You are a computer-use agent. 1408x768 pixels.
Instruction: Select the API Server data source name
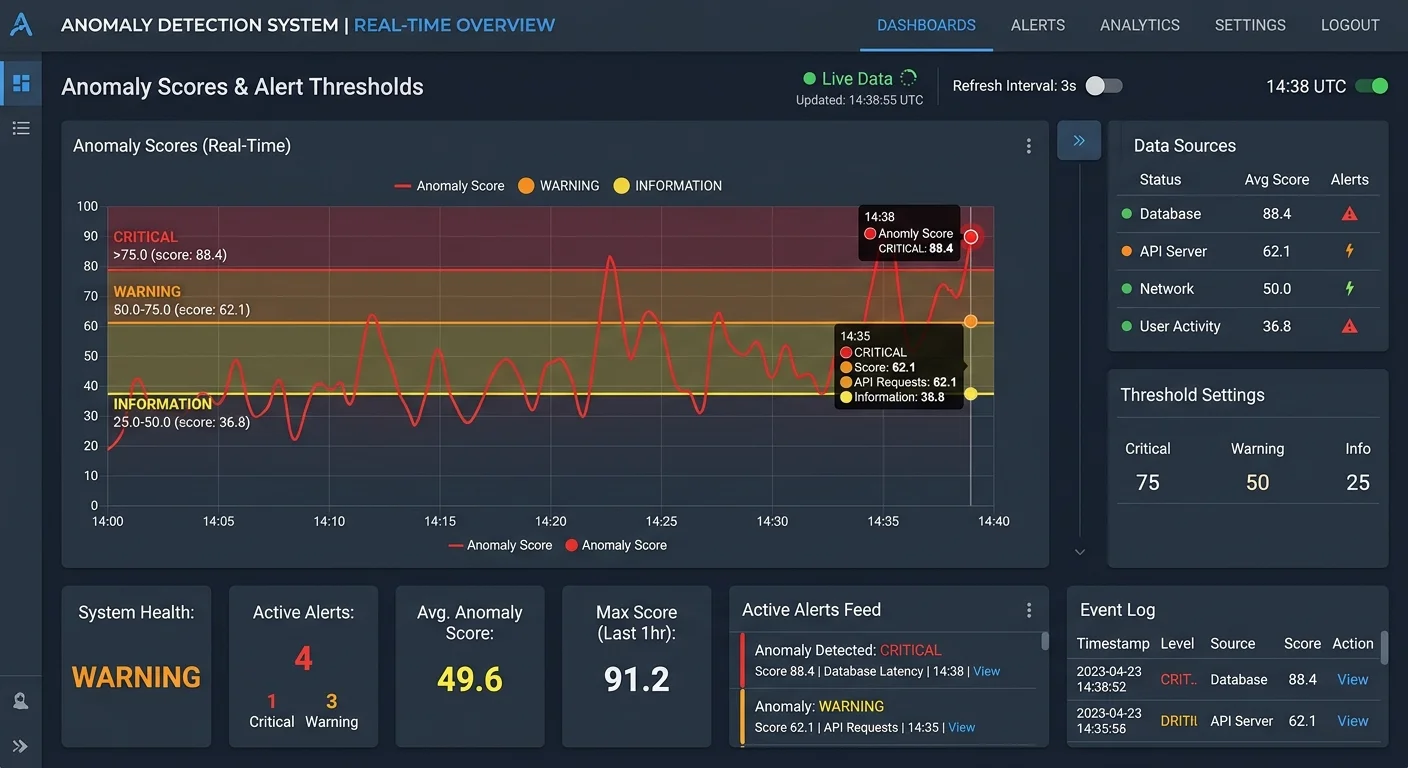coord(1173,251)
